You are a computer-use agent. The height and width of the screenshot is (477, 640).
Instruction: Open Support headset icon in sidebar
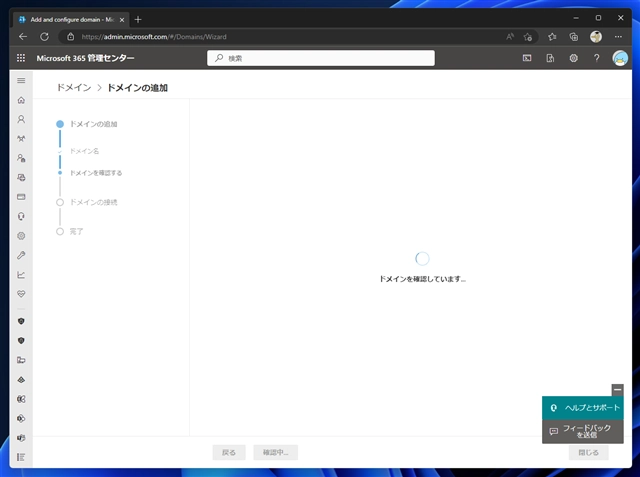(x=21, y=216)
